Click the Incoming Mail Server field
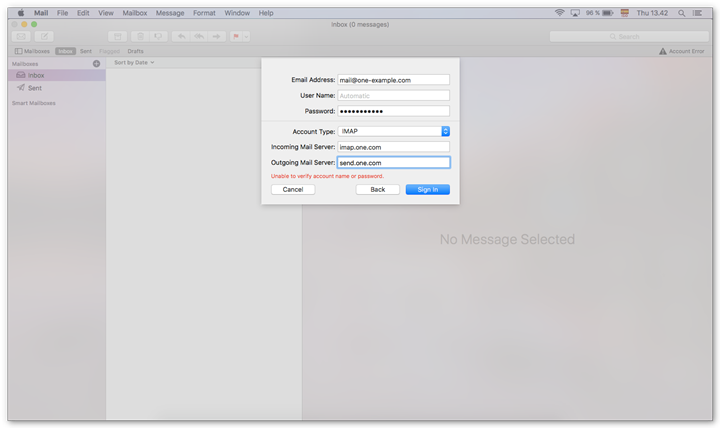Screen dimensions: 720x428 (x=393, y=147)
